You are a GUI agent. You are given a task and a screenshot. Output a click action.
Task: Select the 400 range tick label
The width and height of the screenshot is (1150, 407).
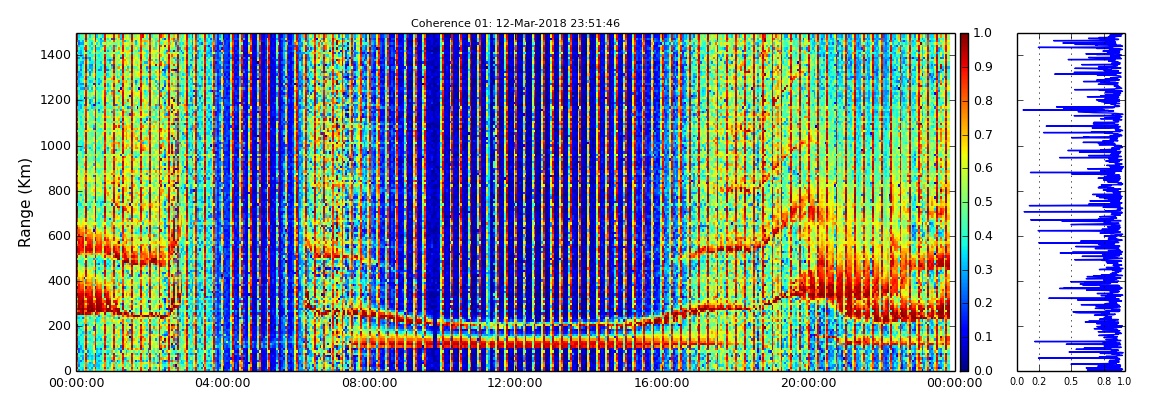[x=59, y=280]
